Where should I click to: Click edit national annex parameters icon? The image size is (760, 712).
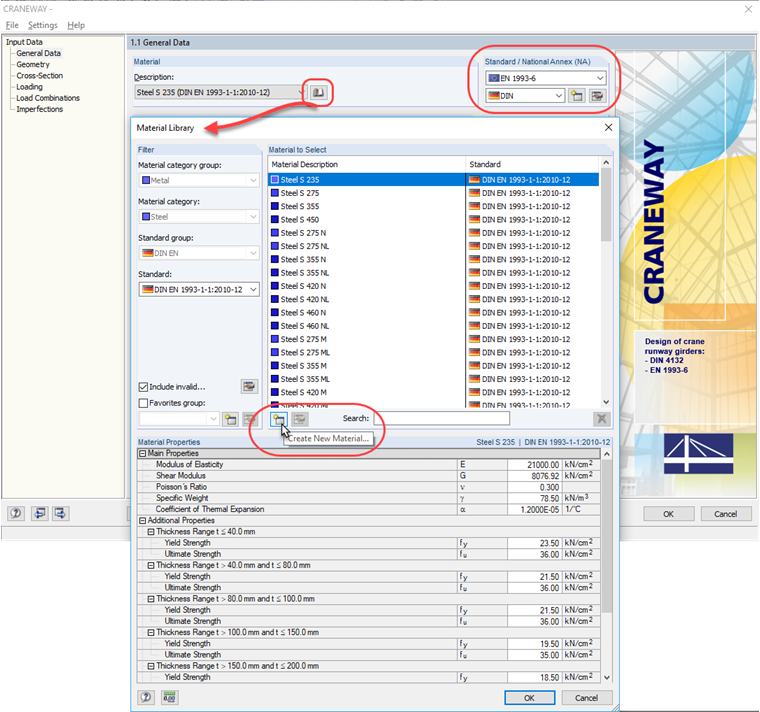click(x=597, y=95)
